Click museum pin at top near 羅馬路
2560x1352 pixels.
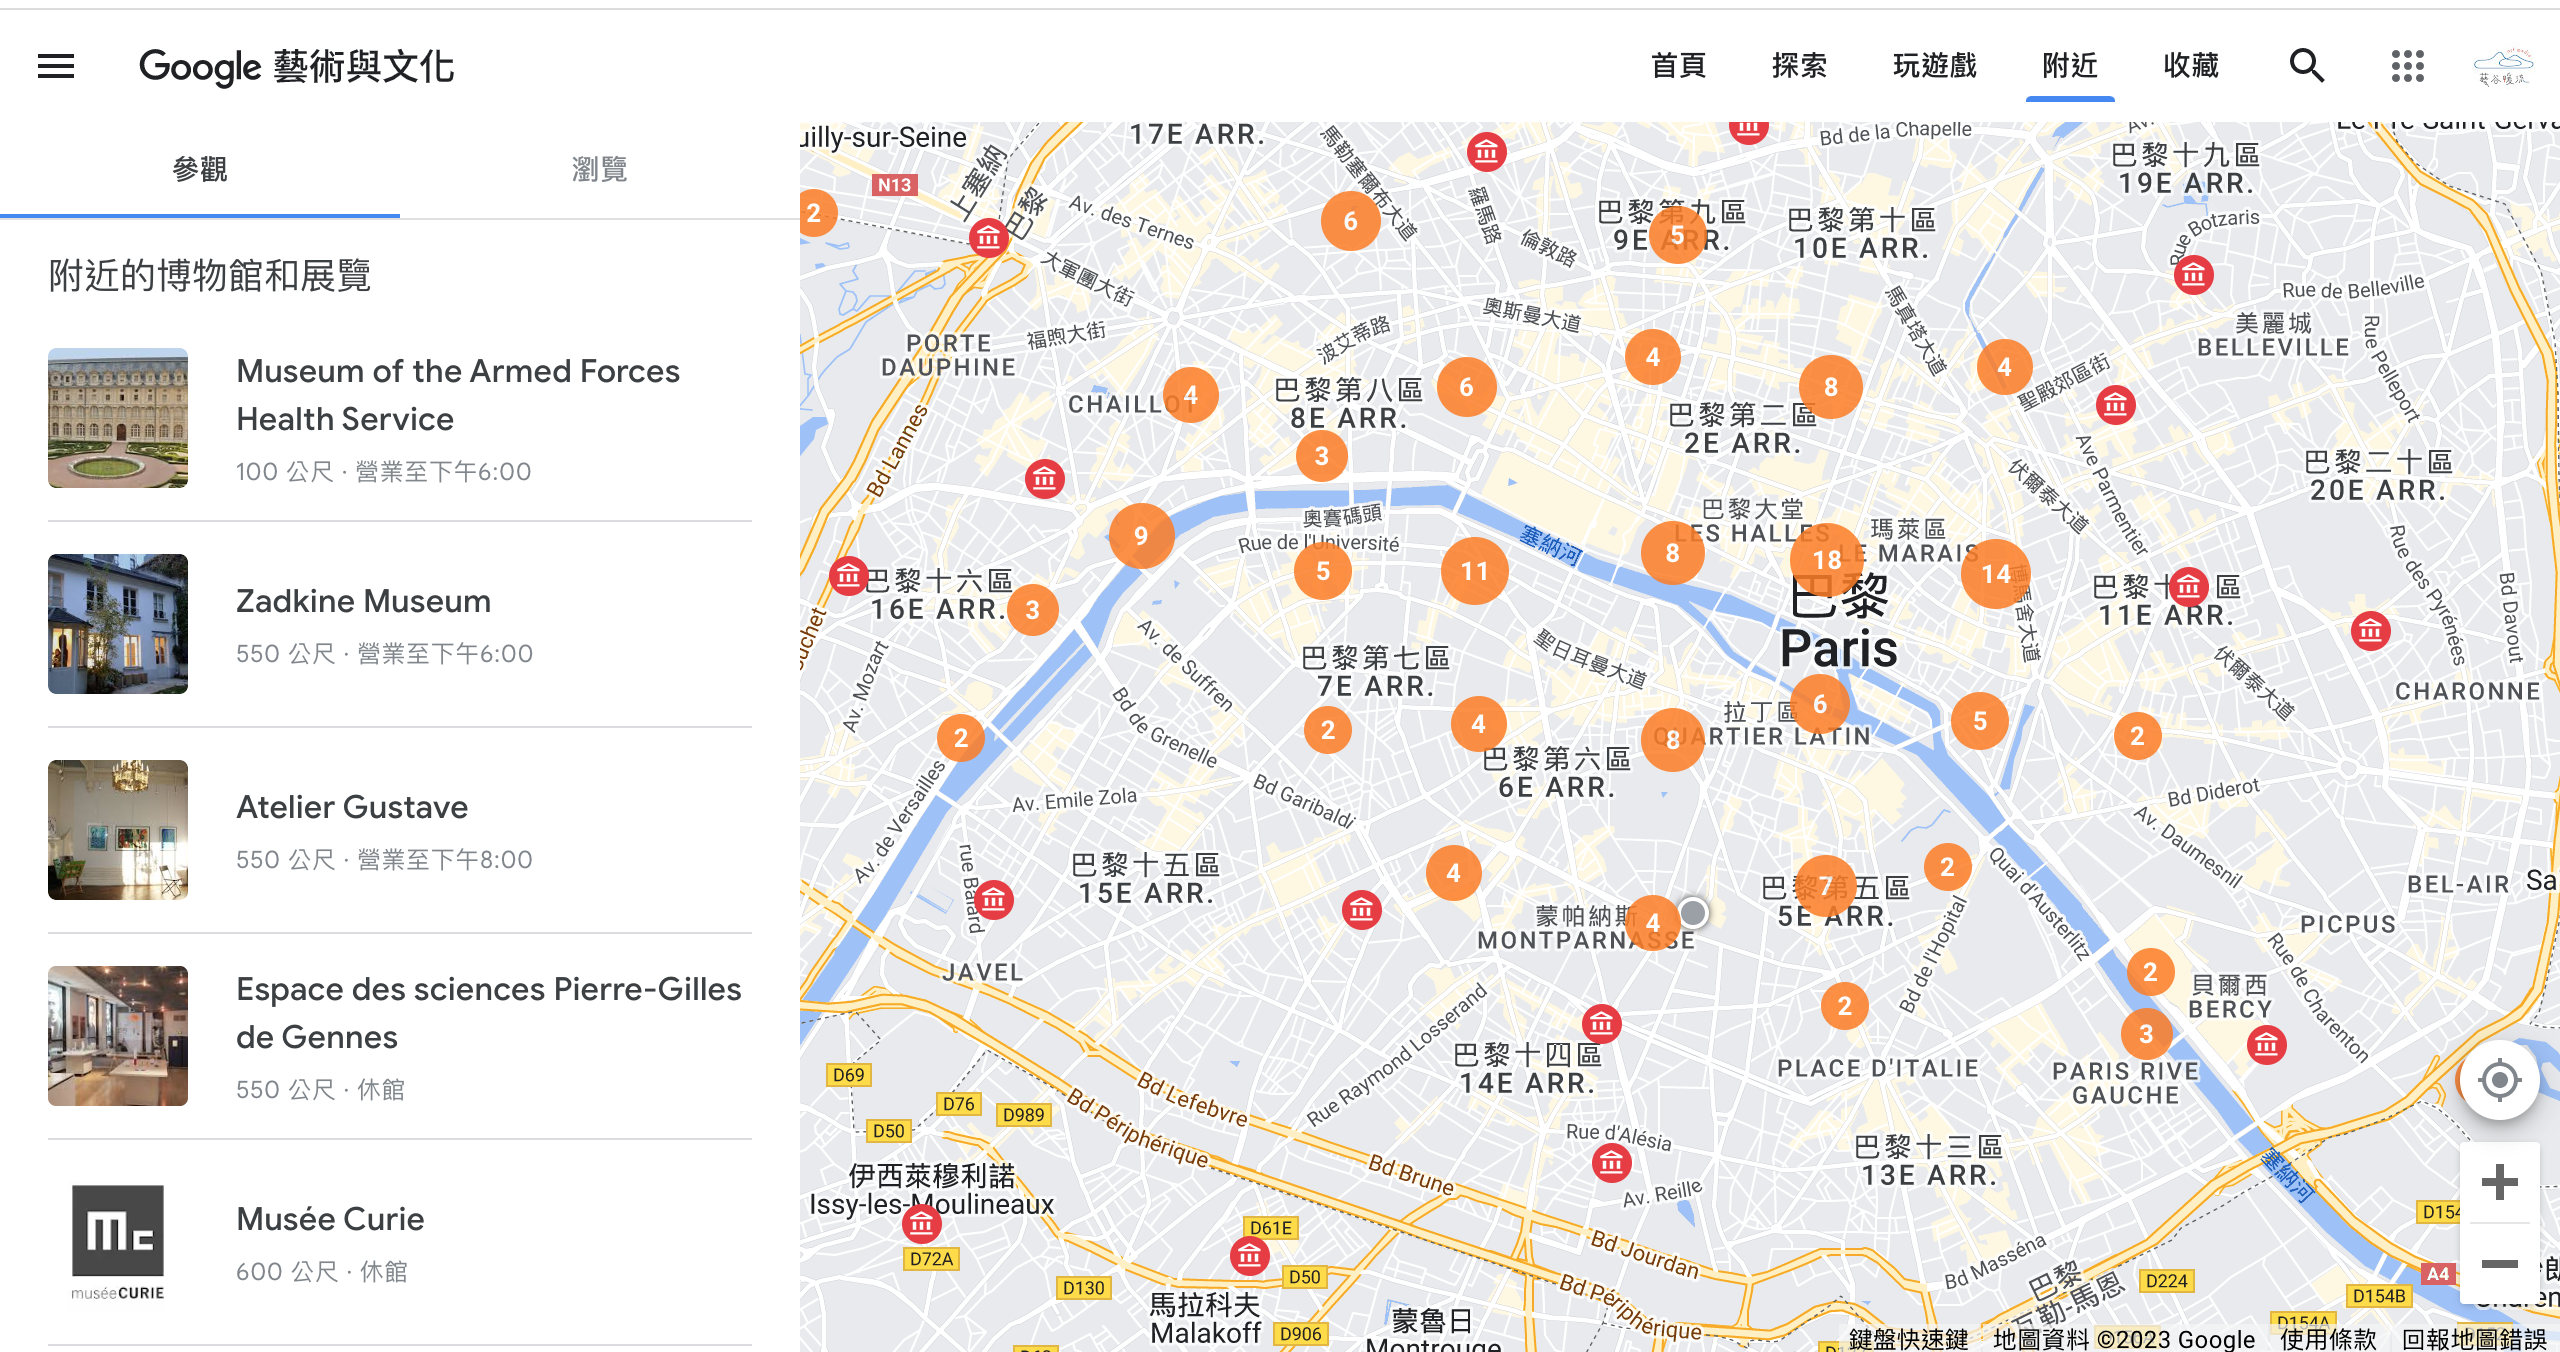(1487, 152)
